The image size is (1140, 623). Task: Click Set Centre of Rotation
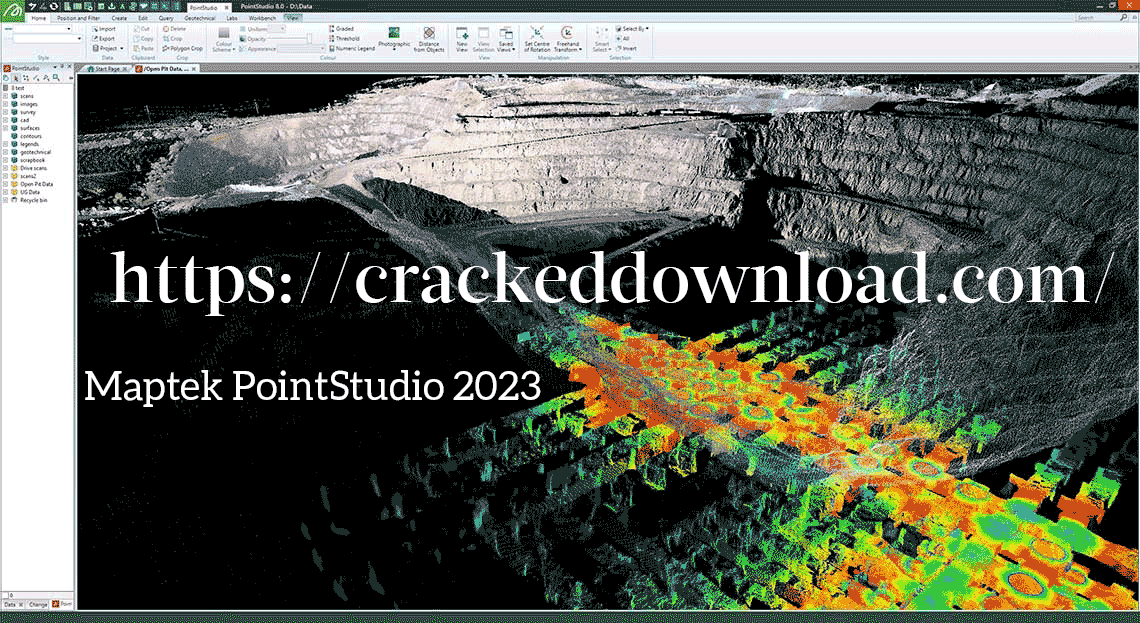[537, 39]
